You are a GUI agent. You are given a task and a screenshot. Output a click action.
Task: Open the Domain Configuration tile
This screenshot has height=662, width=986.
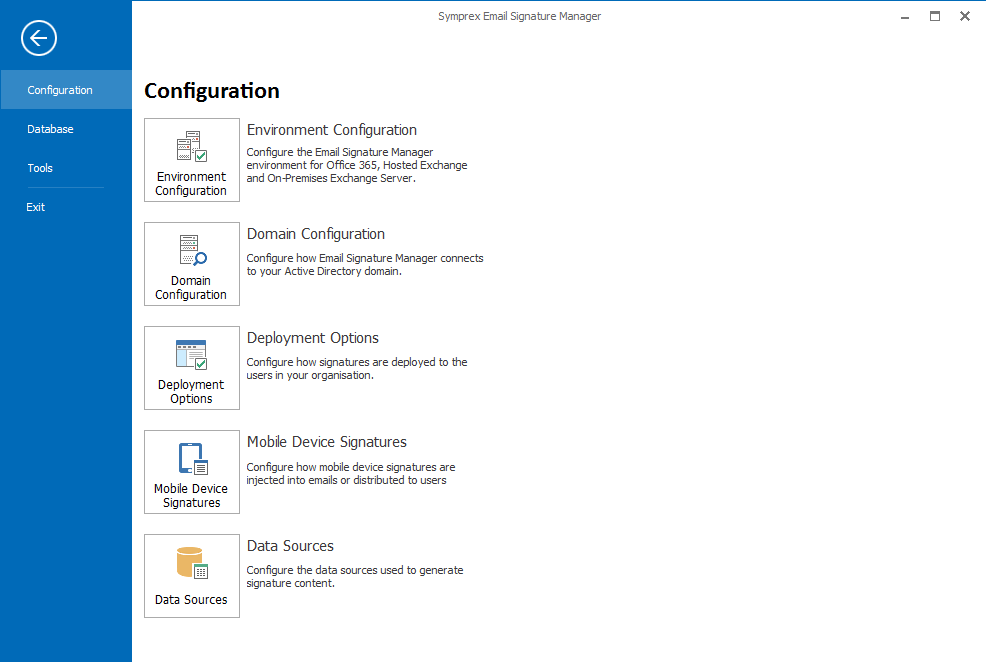192,264
